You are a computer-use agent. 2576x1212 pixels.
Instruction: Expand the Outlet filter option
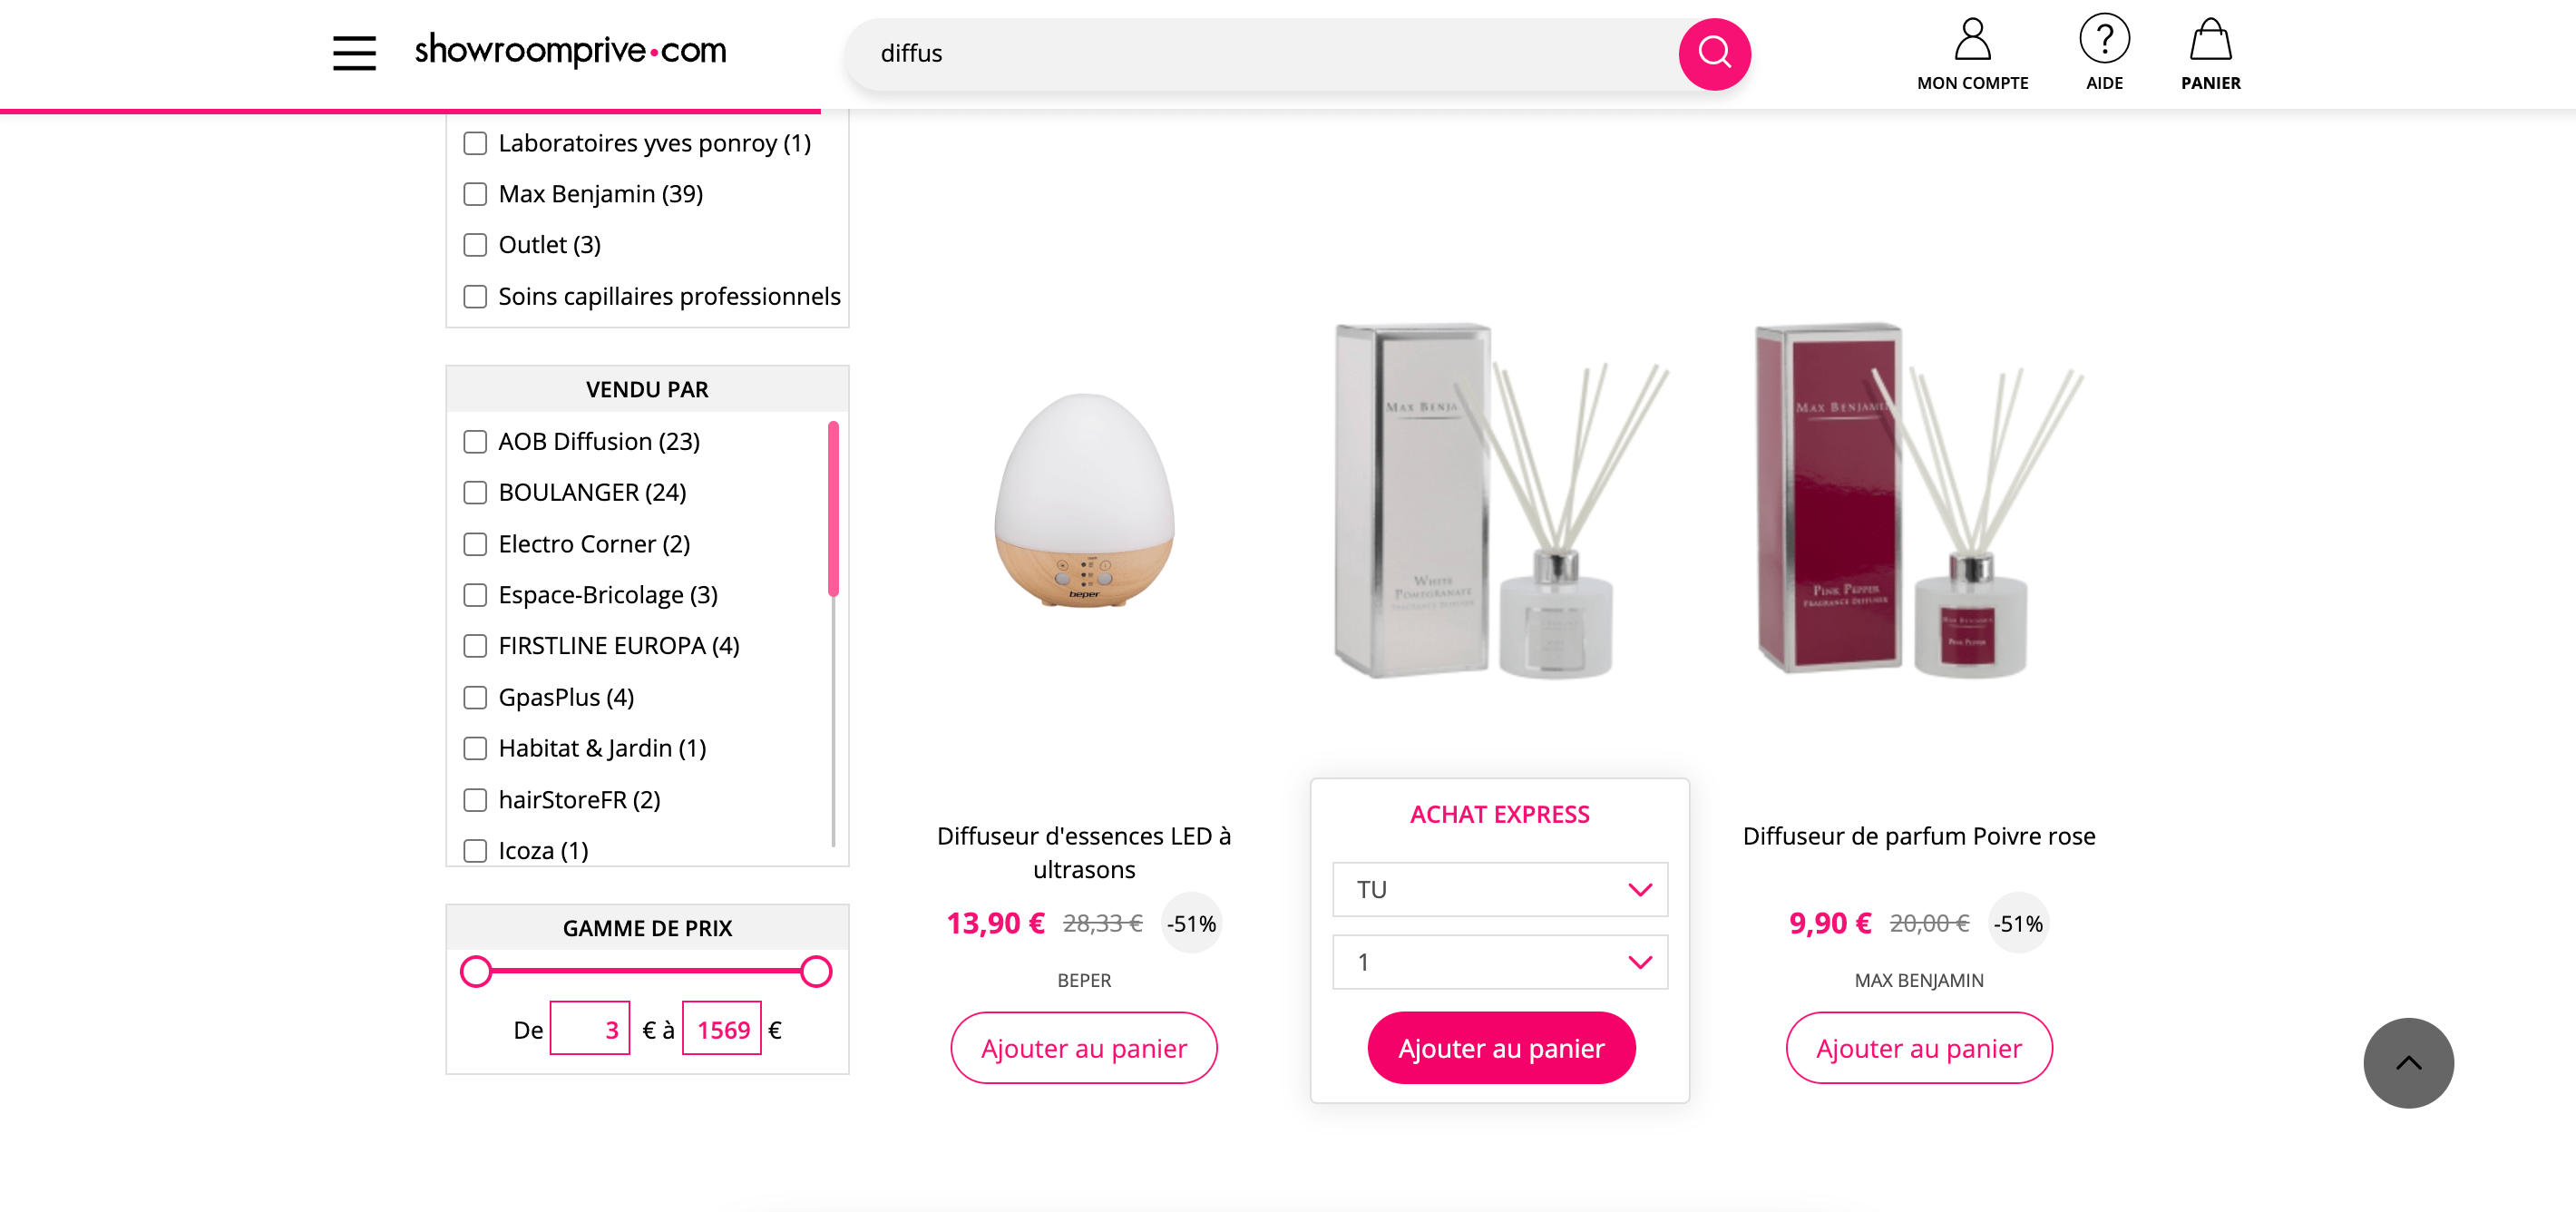point(474,244)
